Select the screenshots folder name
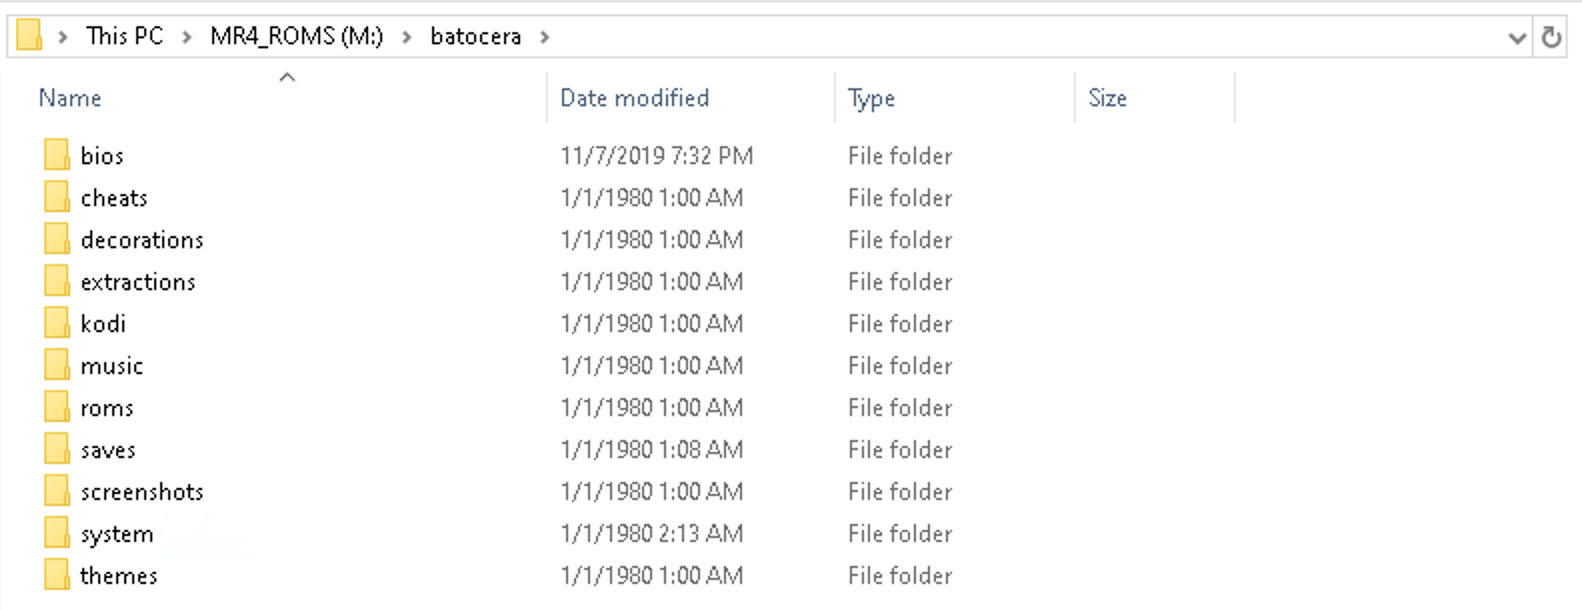The height and width of the screenshot is (610, 1582). coord(142,492)
